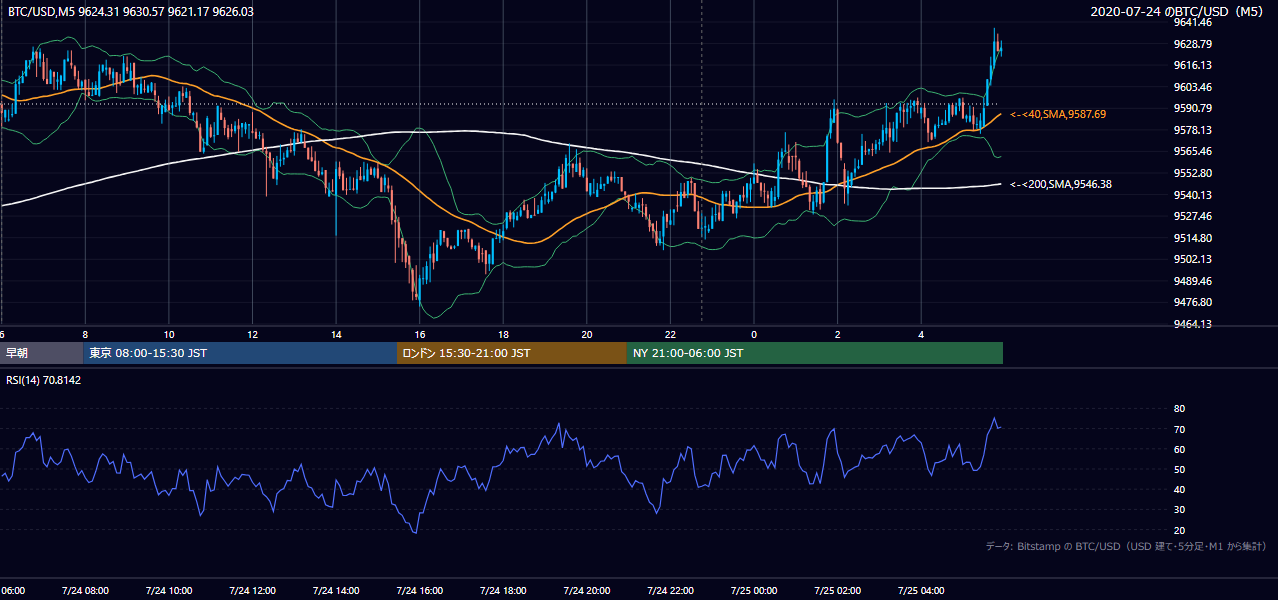The width and height of the screenshot is (1278, 600).
Task: Click the bottom time label 7/24 14:00
Action: pyautogui.click(x=335, y=591)
